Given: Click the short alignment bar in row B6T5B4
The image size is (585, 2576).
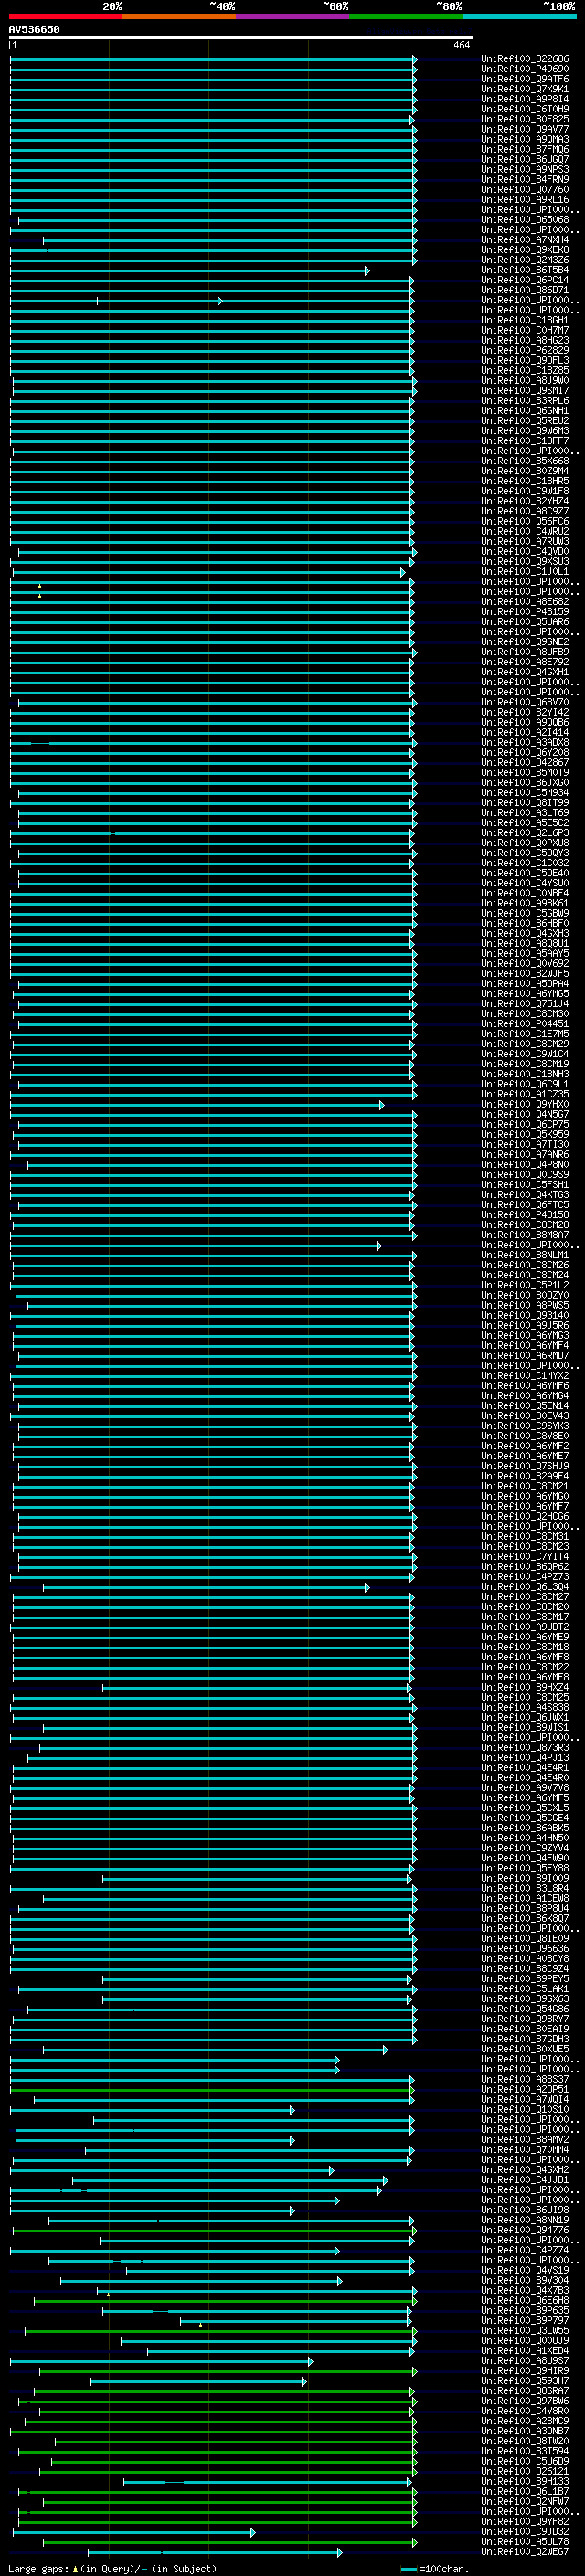Looking at the screenshot, I should (x=189, y=271).
